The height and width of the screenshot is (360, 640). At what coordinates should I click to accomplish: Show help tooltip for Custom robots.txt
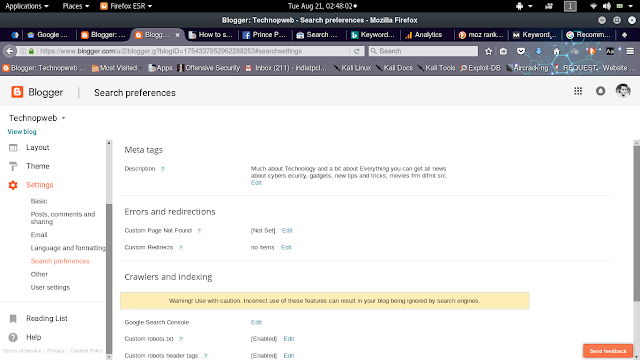click(181, 339)
